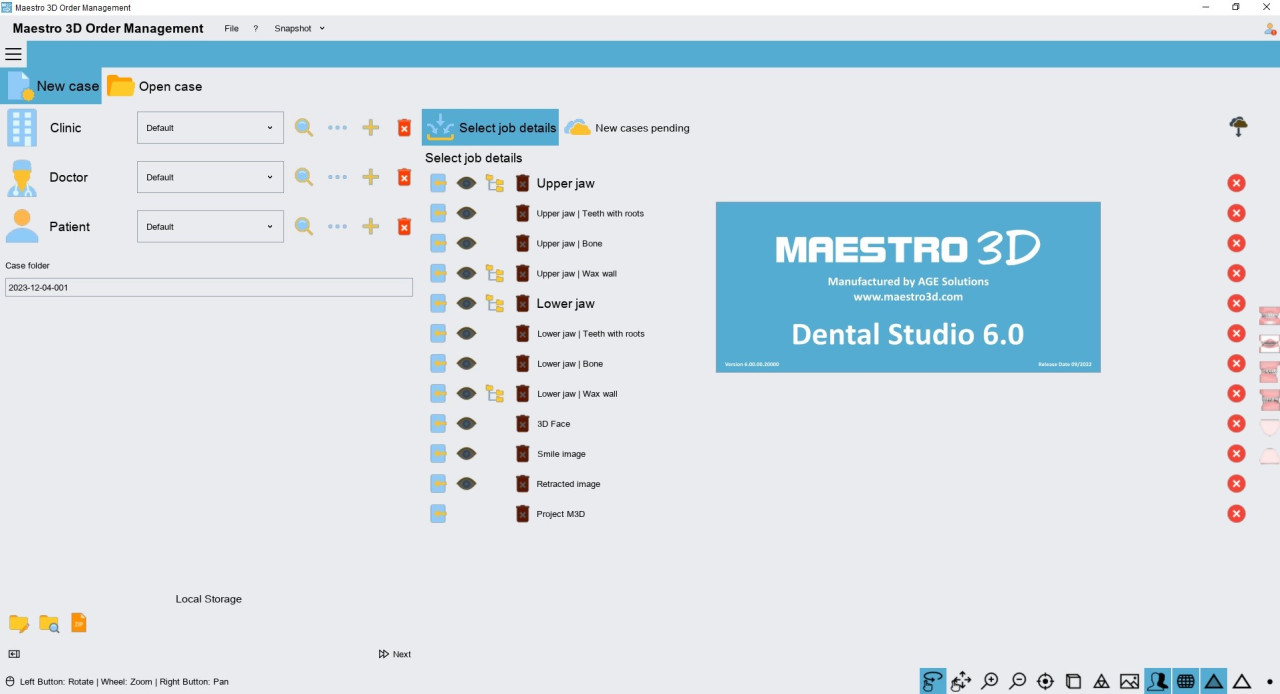Open the Clinic dropdown
Viewport: 1280px width, 694px height.
tap(210, 128)
